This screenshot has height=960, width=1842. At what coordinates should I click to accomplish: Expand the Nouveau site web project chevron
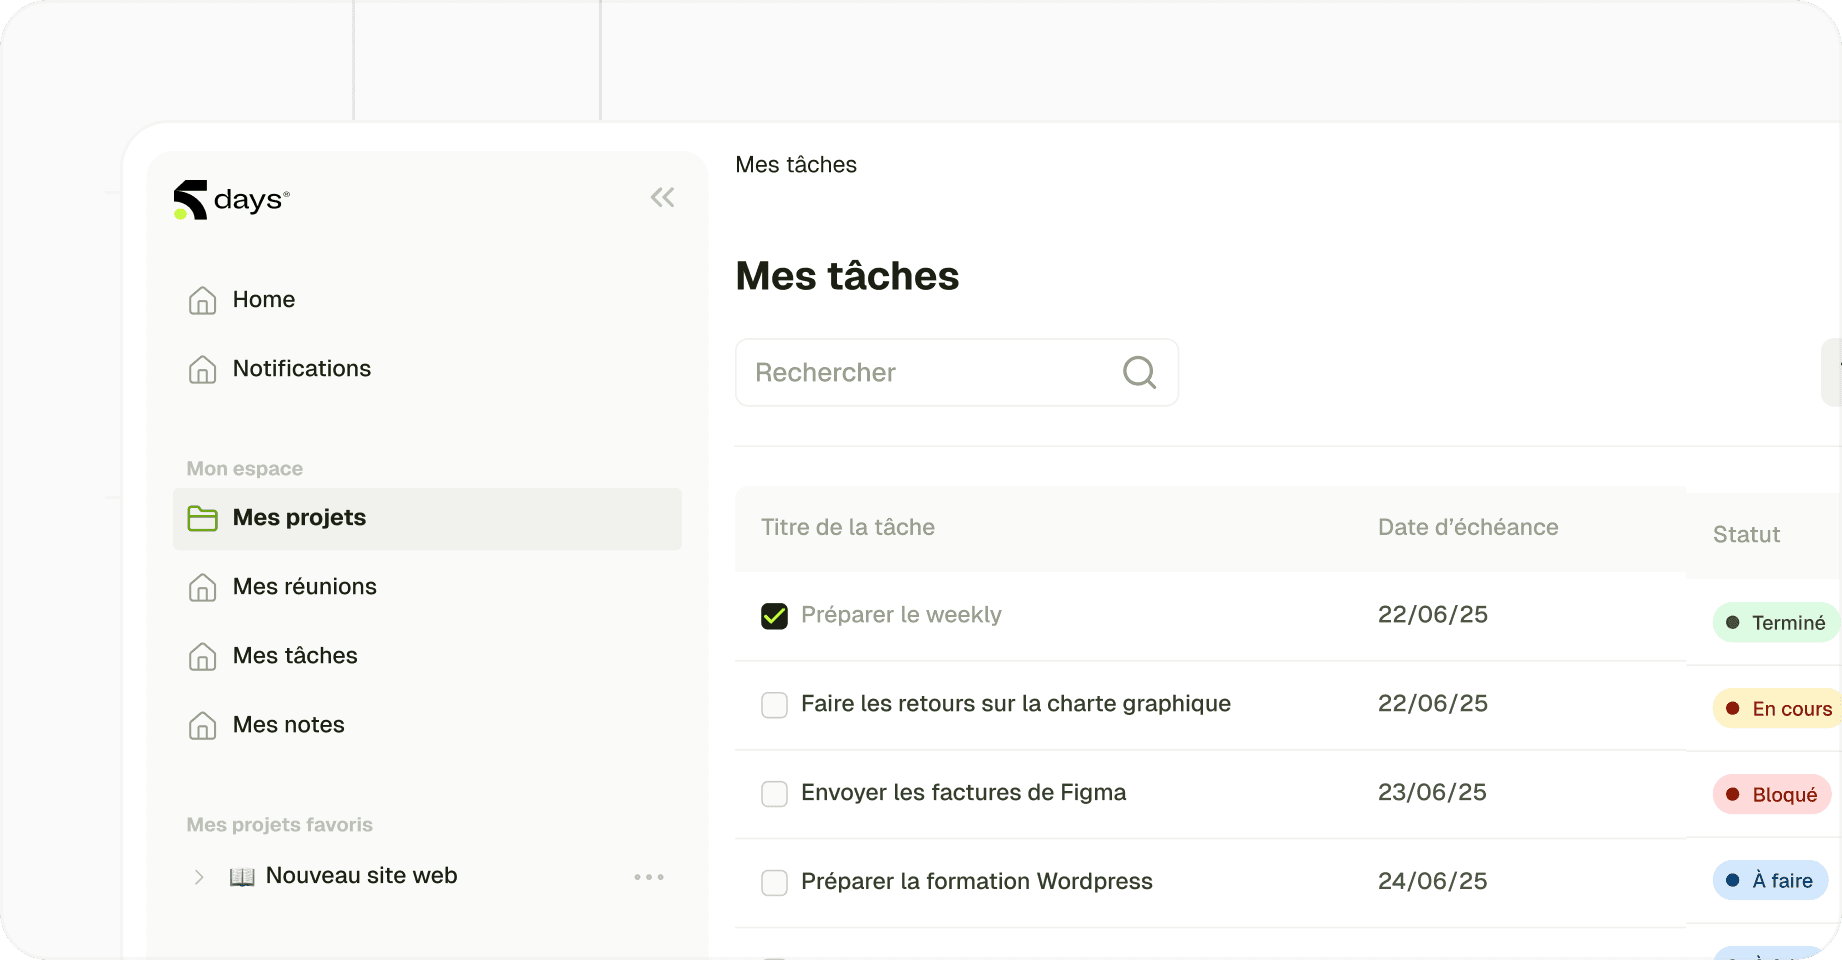coord(199,877)
